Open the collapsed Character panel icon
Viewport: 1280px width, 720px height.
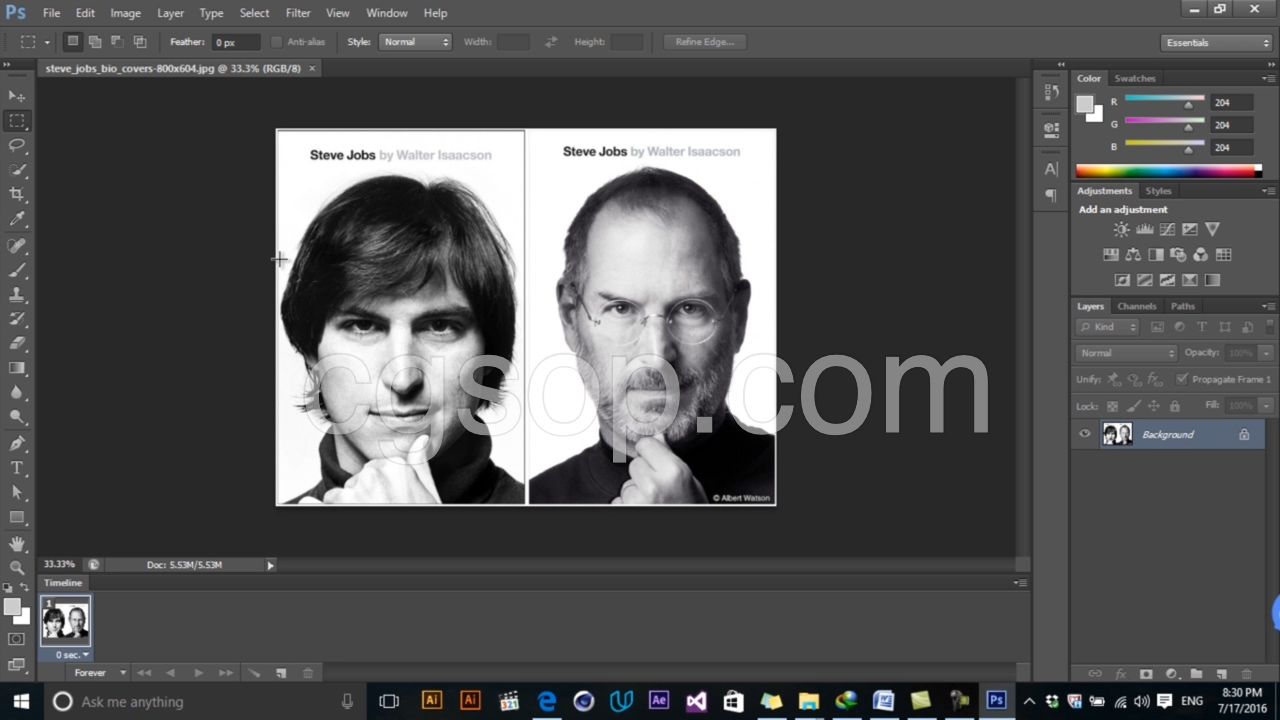[x=1051, y=169]
